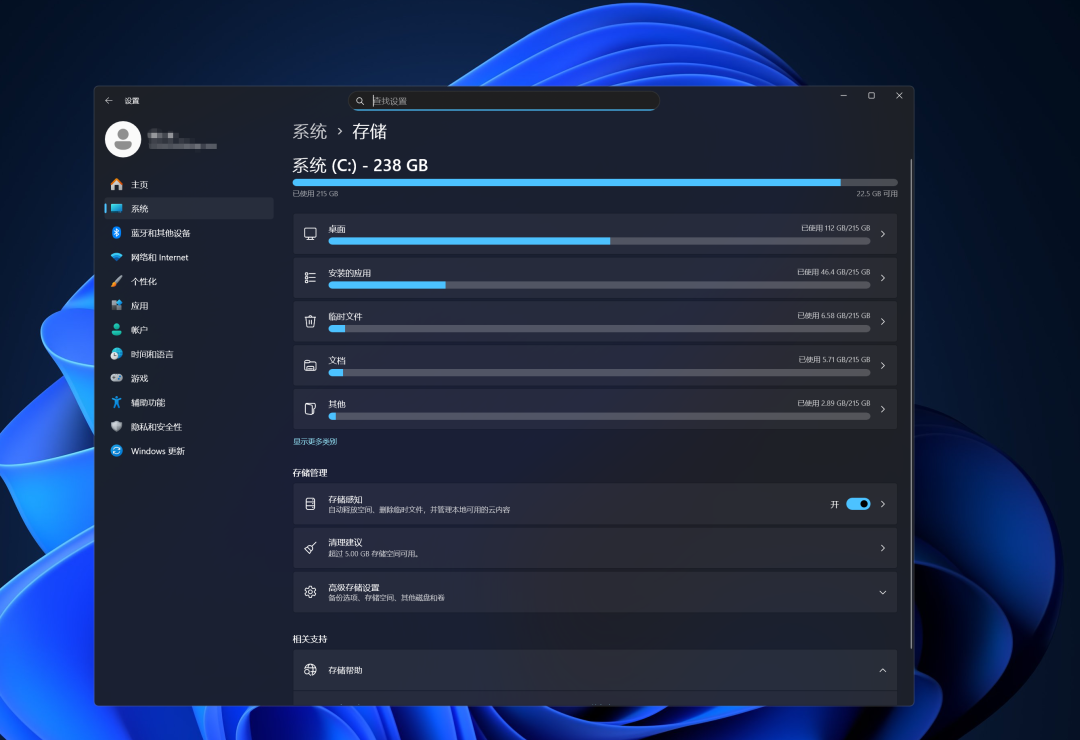Click 已使用 46.4 GB/215 GB text

833,272
